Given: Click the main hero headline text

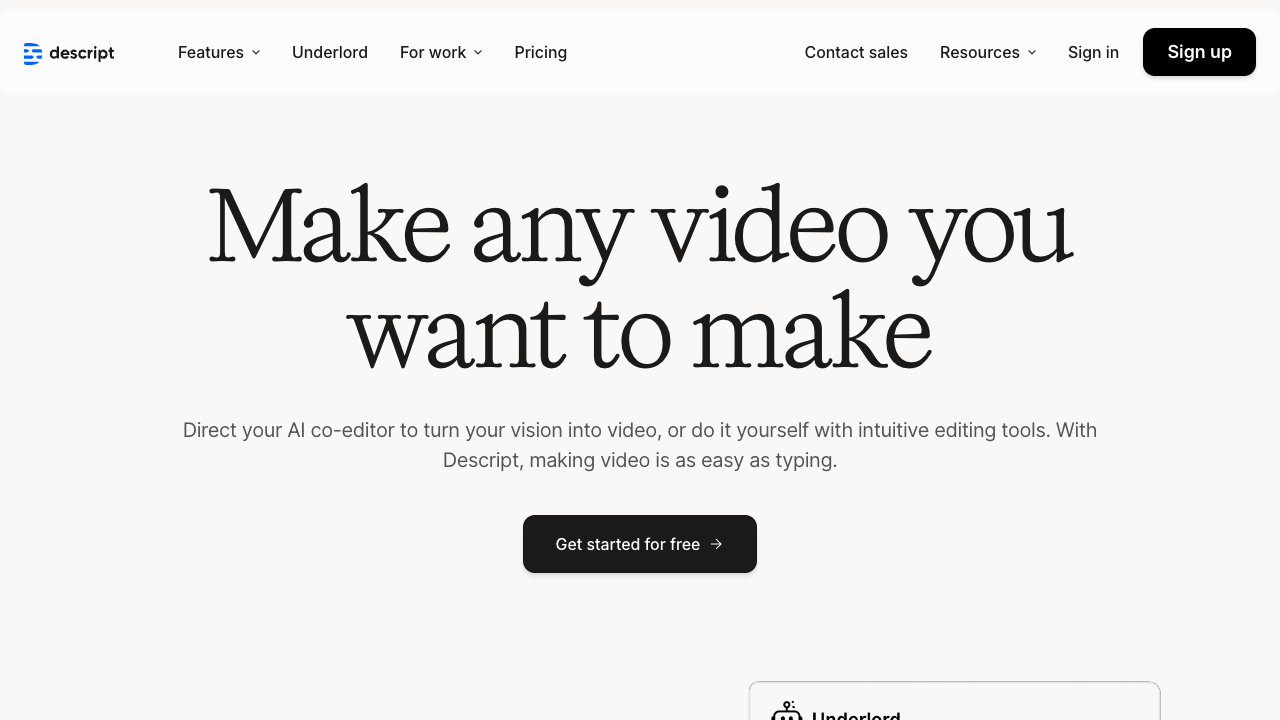Looking at the screenshot, I should [x=640, y=275].
